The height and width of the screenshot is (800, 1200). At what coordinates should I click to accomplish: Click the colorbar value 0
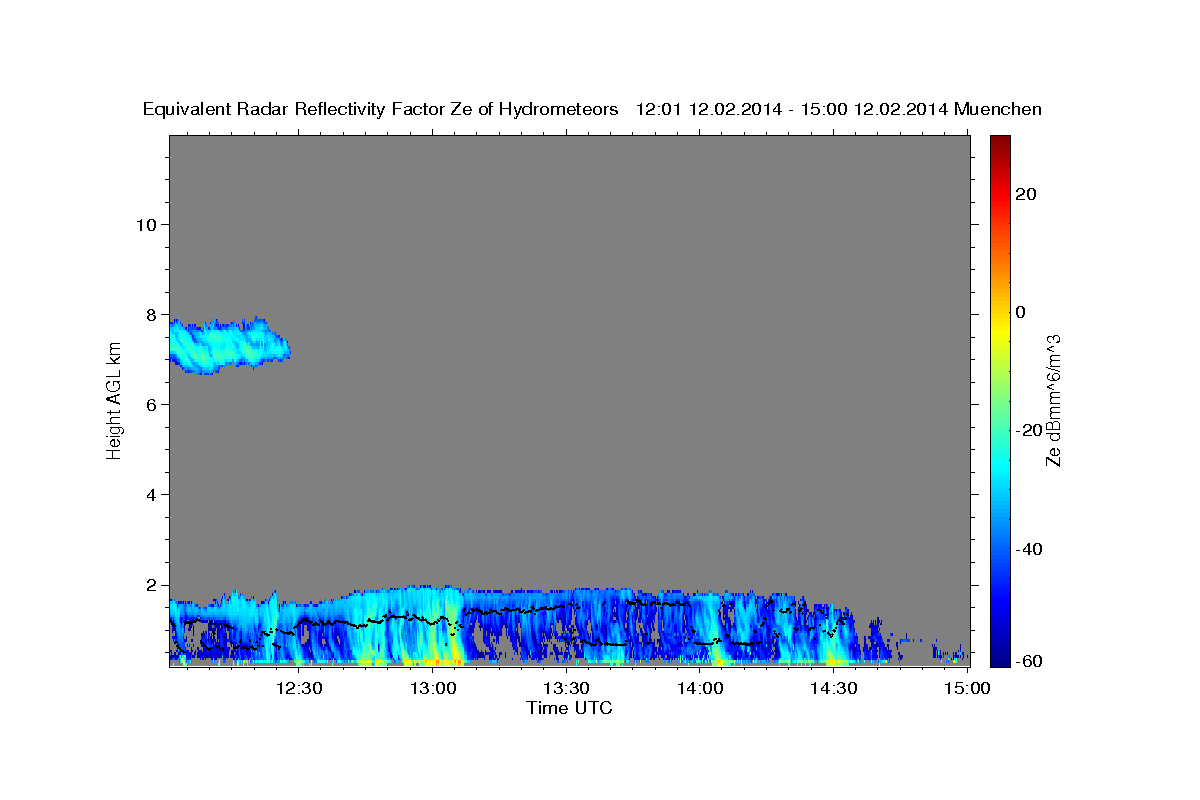[x=1021, y=312]
